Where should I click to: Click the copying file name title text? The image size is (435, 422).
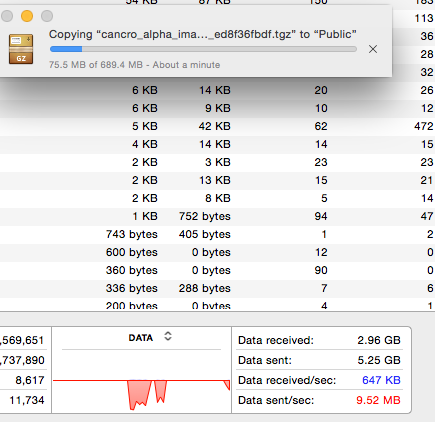(203, 34)
